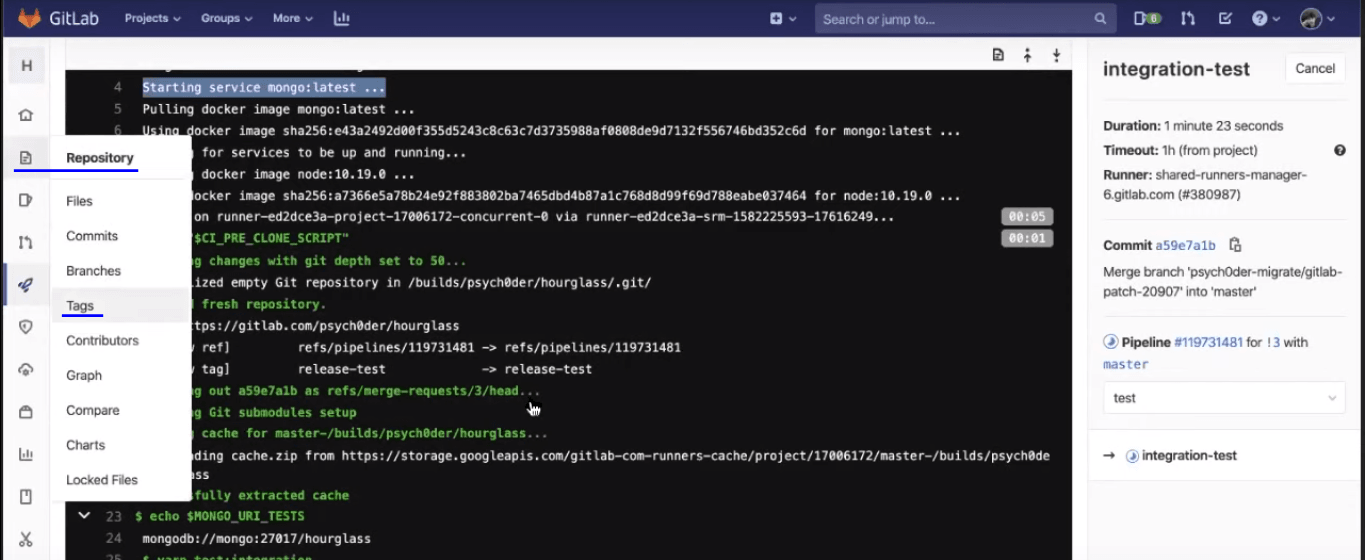
Task: Expand the More menu in navbar
Action: [x=292, y=18]
